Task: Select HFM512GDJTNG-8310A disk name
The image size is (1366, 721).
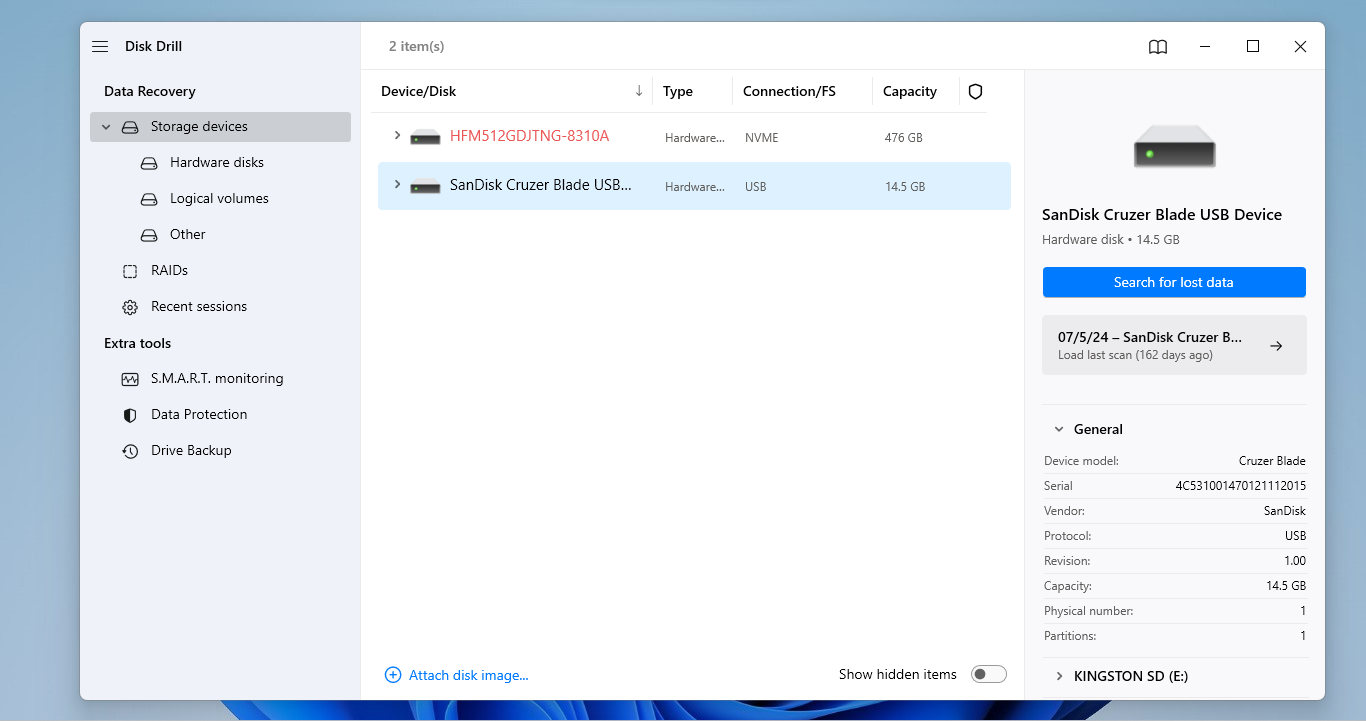Action: 529,136
